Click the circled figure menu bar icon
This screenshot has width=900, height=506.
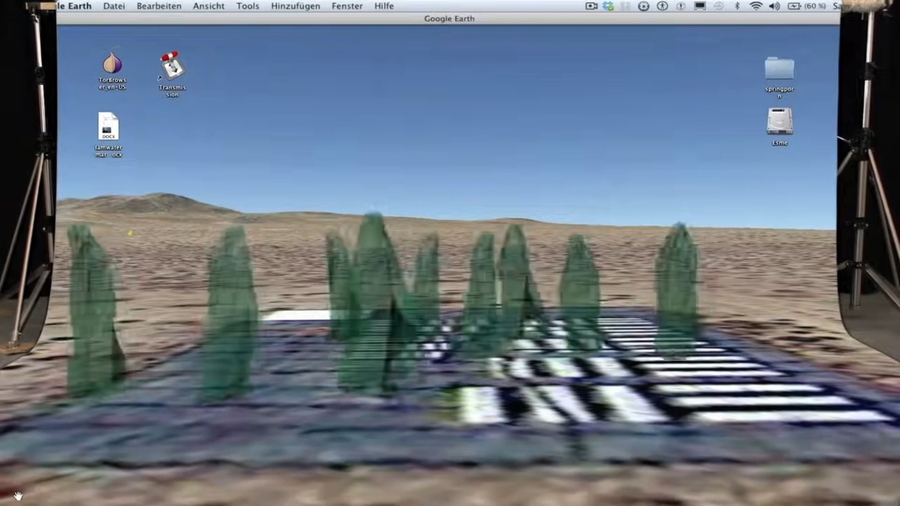pos(662,6)
